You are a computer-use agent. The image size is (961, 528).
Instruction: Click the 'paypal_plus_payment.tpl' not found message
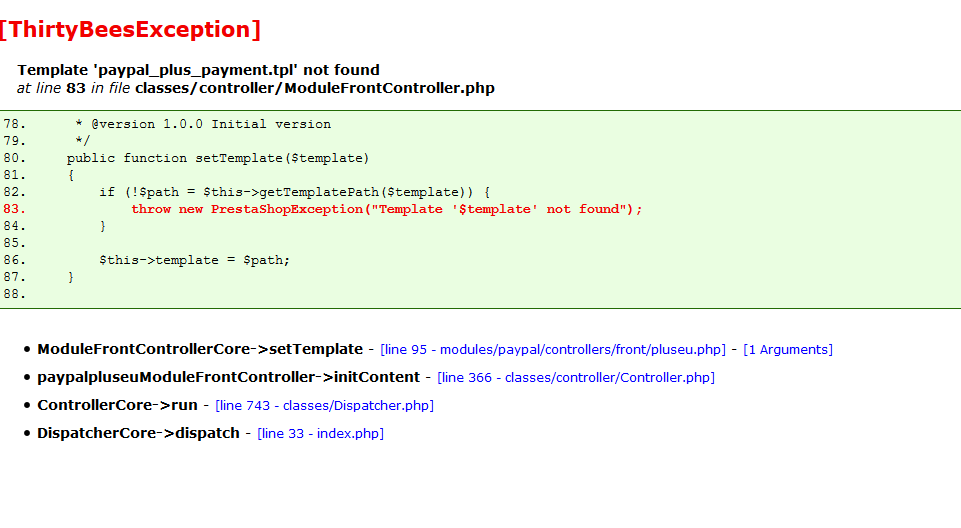point(198,70)
